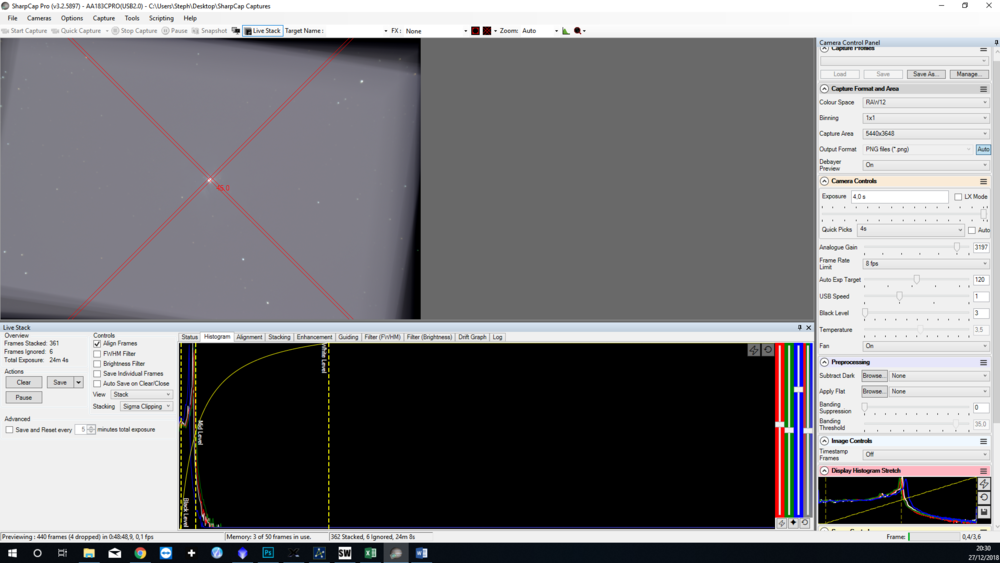Image resolution: width=1000 pixels, height=563 pixels.
Task: Open the Tools menu
Action: coord(132,18)
